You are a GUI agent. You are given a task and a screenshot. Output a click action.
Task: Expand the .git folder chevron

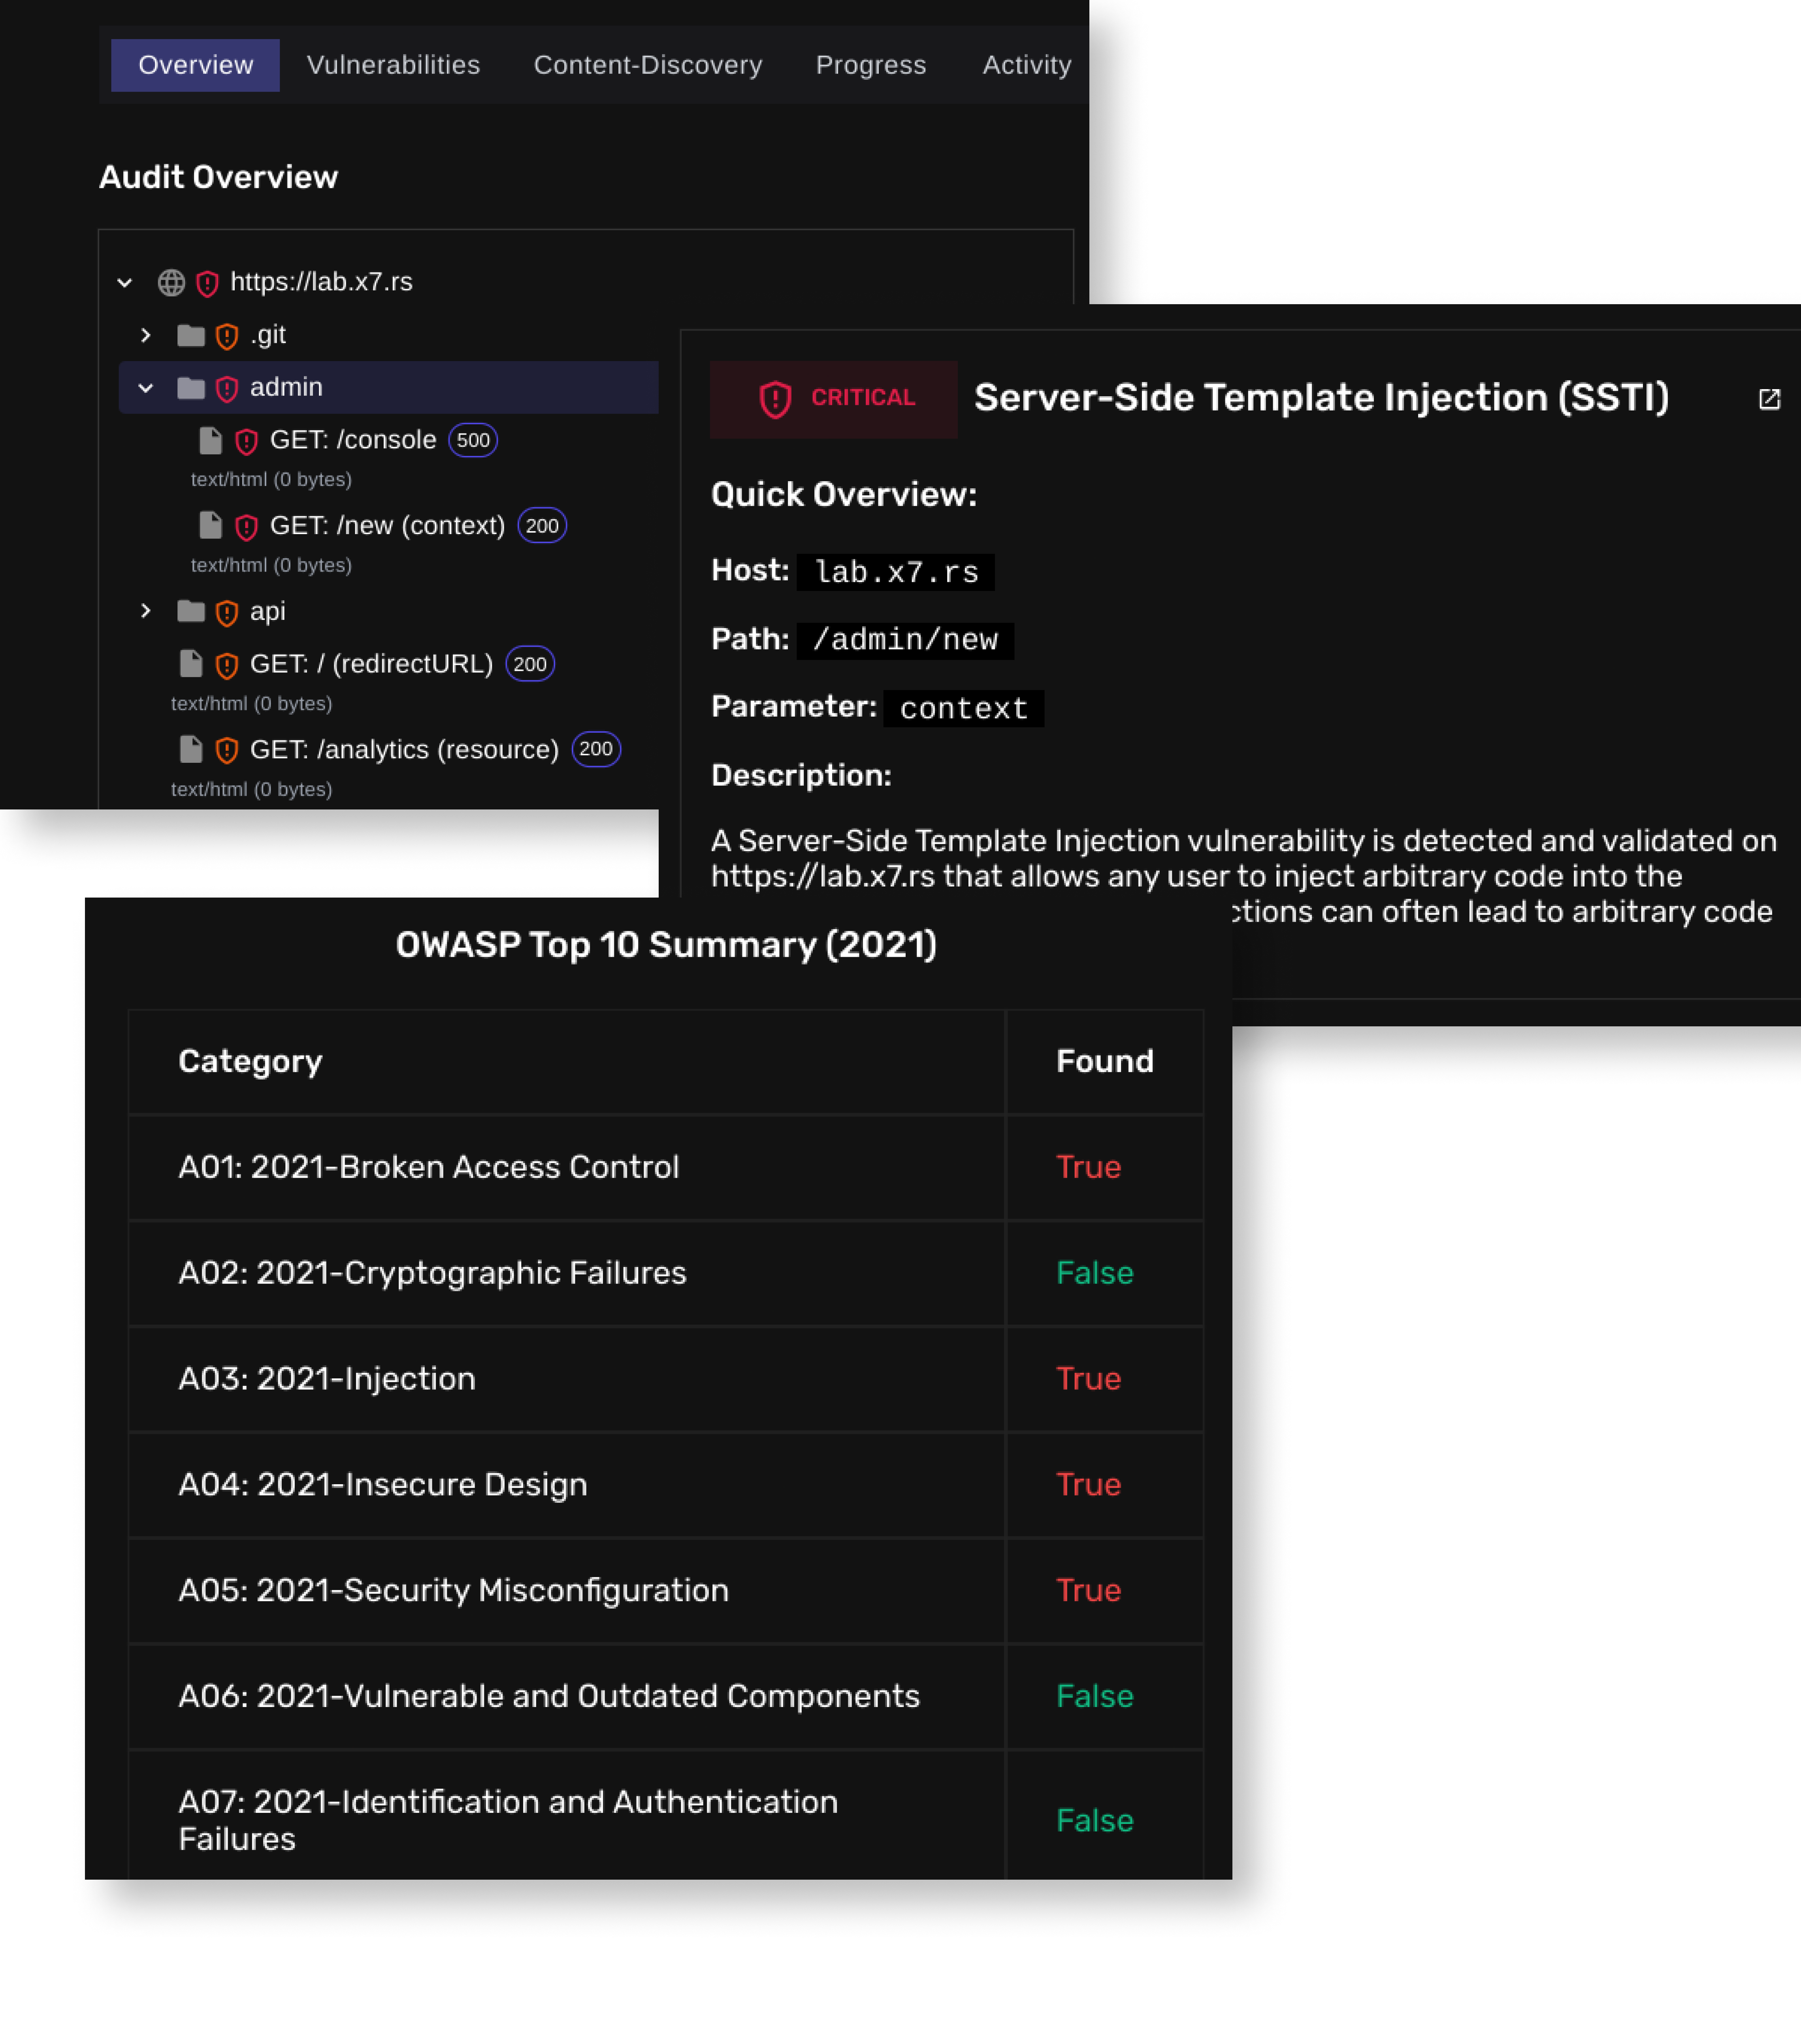(x=146, y=335)
